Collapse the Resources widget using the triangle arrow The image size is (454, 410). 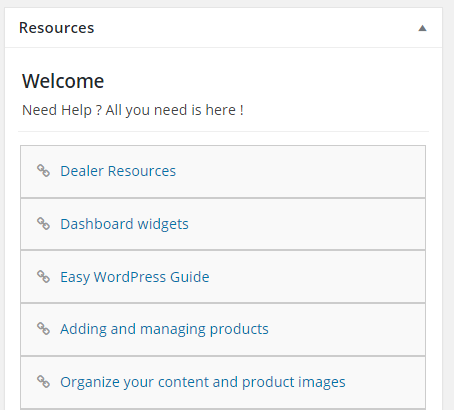[422, 28]
